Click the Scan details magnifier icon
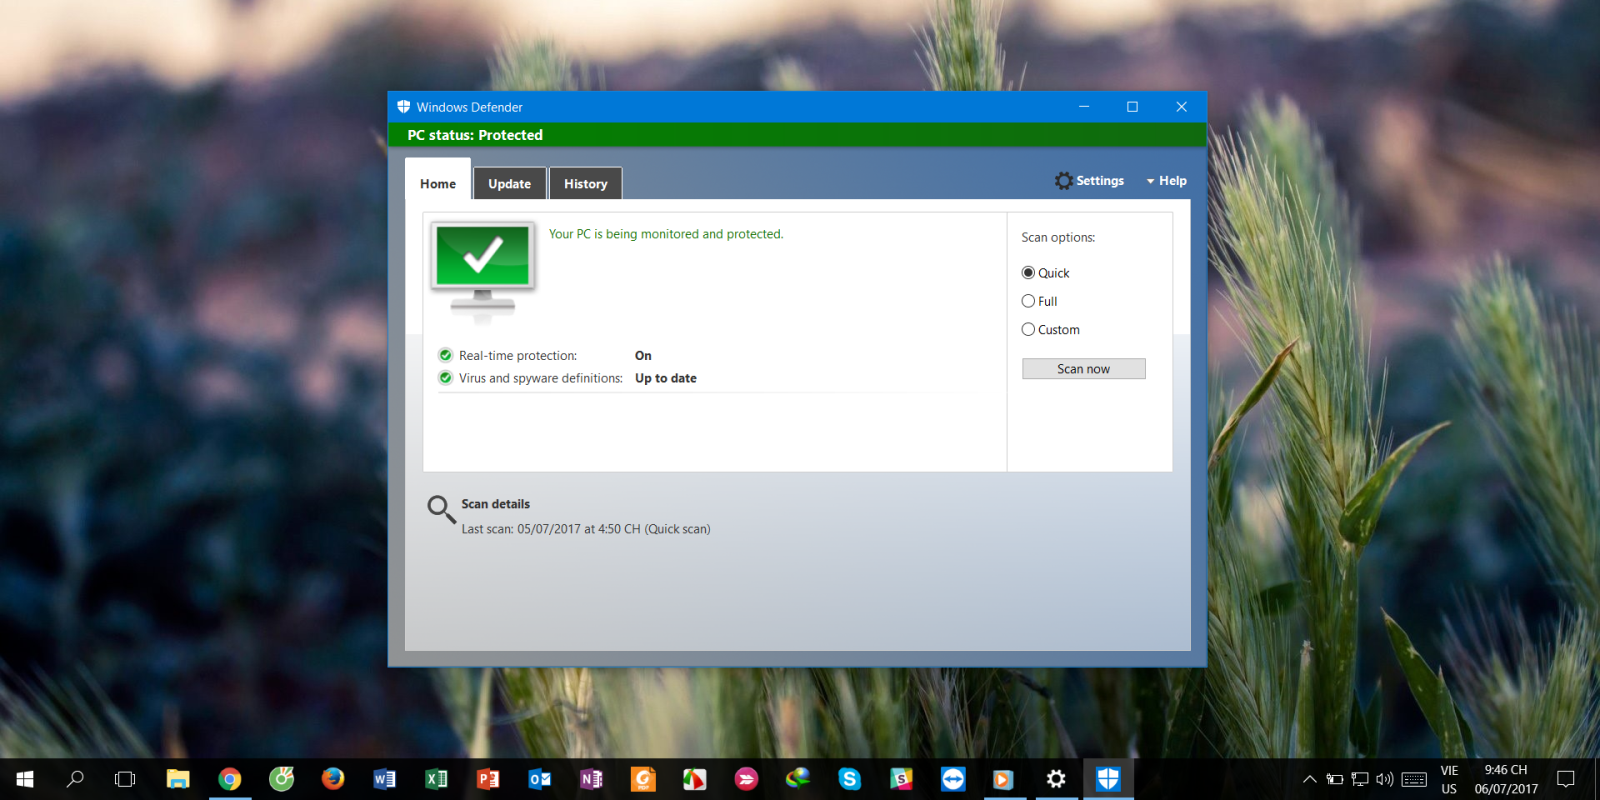 pyautogui.click(x=441, y=509)
